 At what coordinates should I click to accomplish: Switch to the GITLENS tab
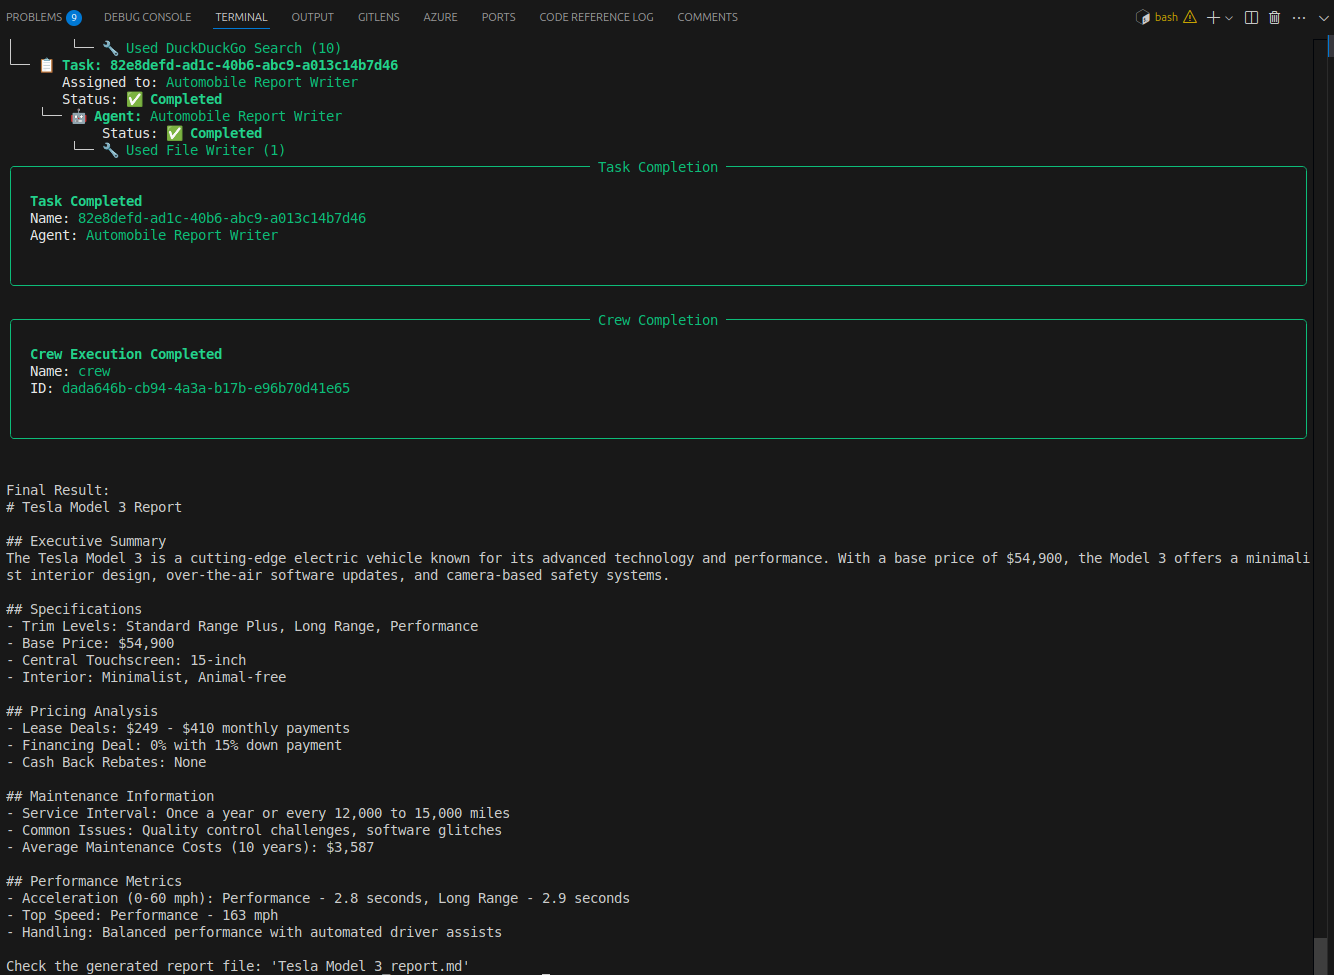pyautogui.click(x=379, y=17)
